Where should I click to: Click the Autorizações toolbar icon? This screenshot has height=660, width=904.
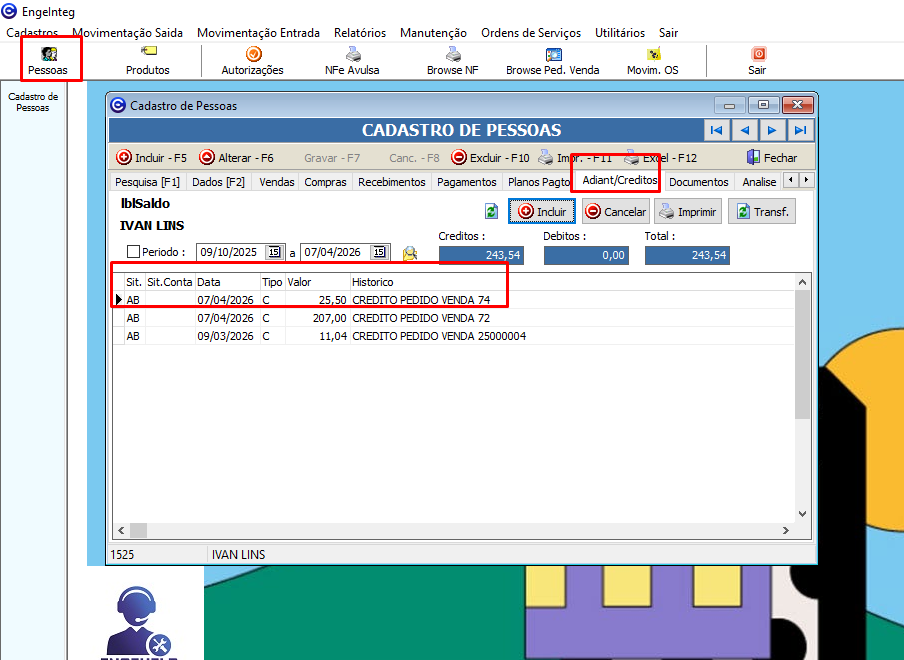[252, 60]
